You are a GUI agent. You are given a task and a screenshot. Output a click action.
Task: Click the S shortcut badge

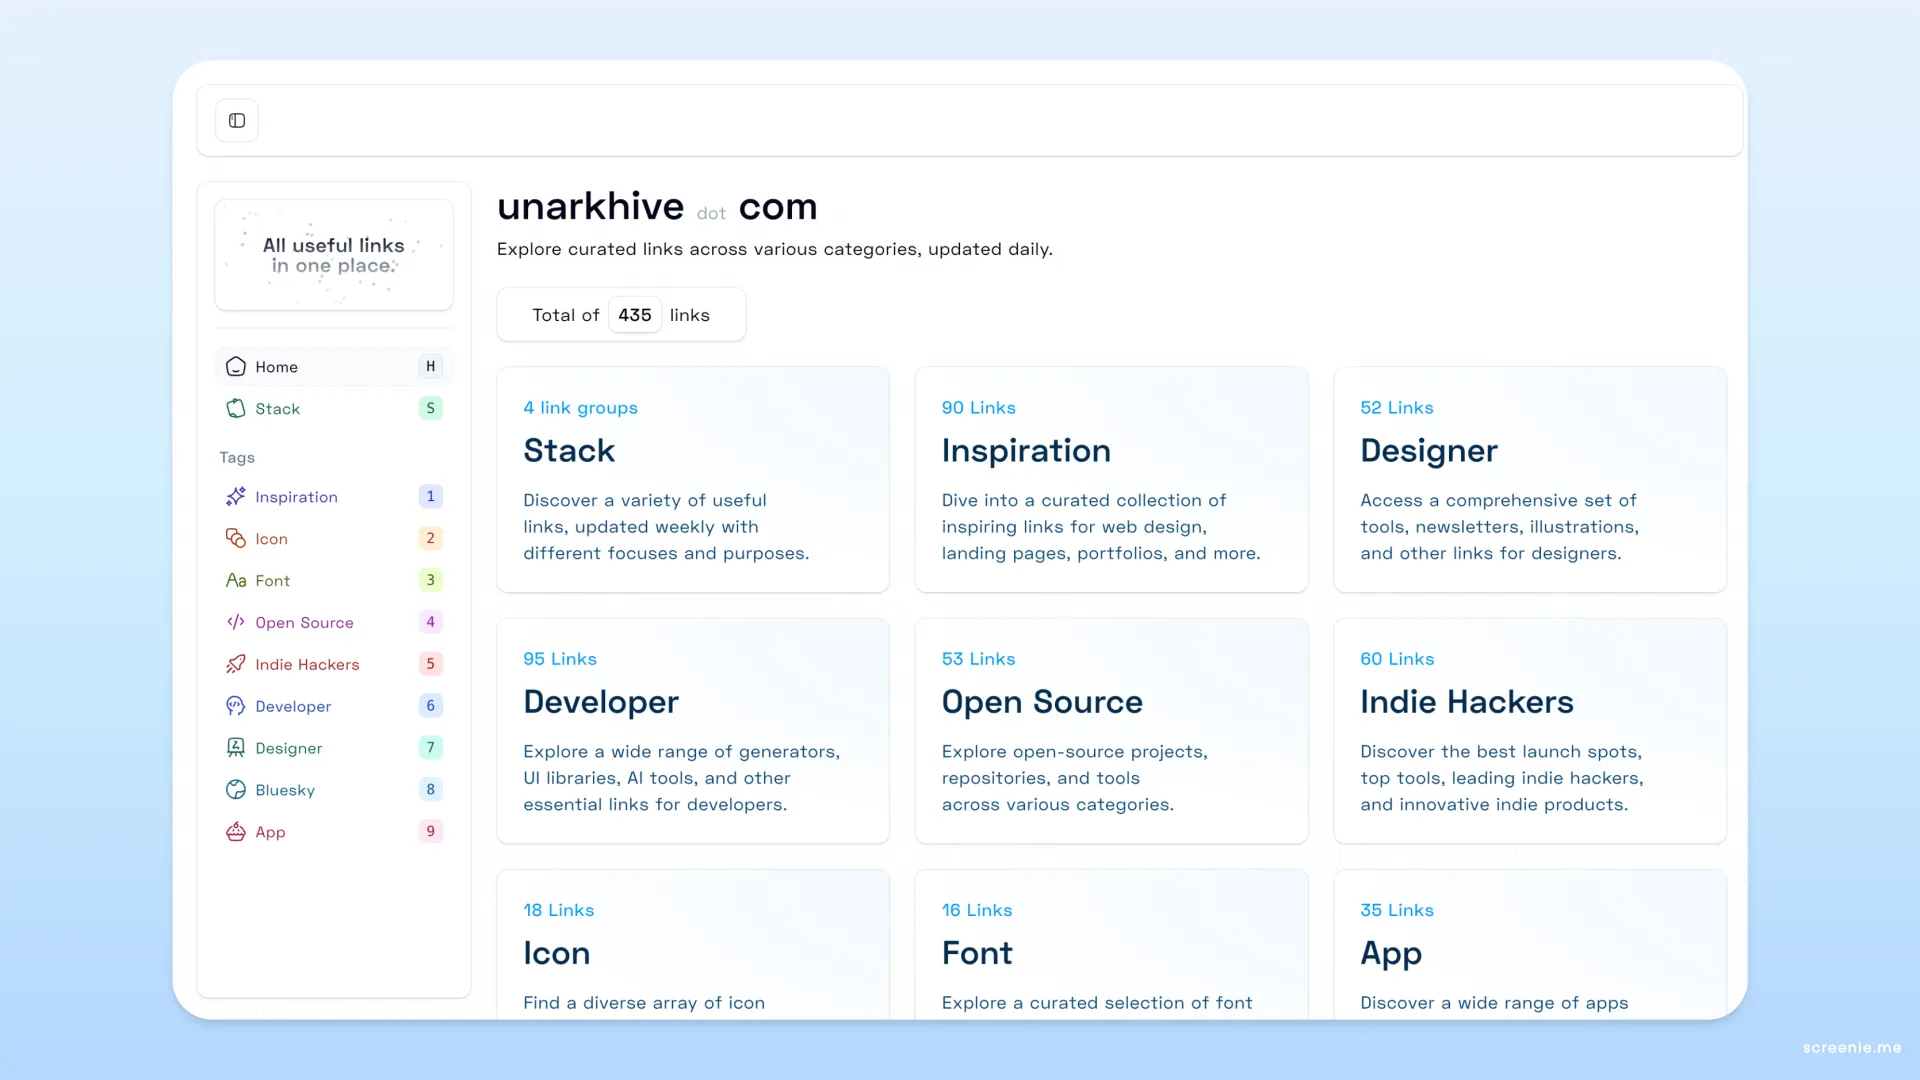(x=431, y=408)
